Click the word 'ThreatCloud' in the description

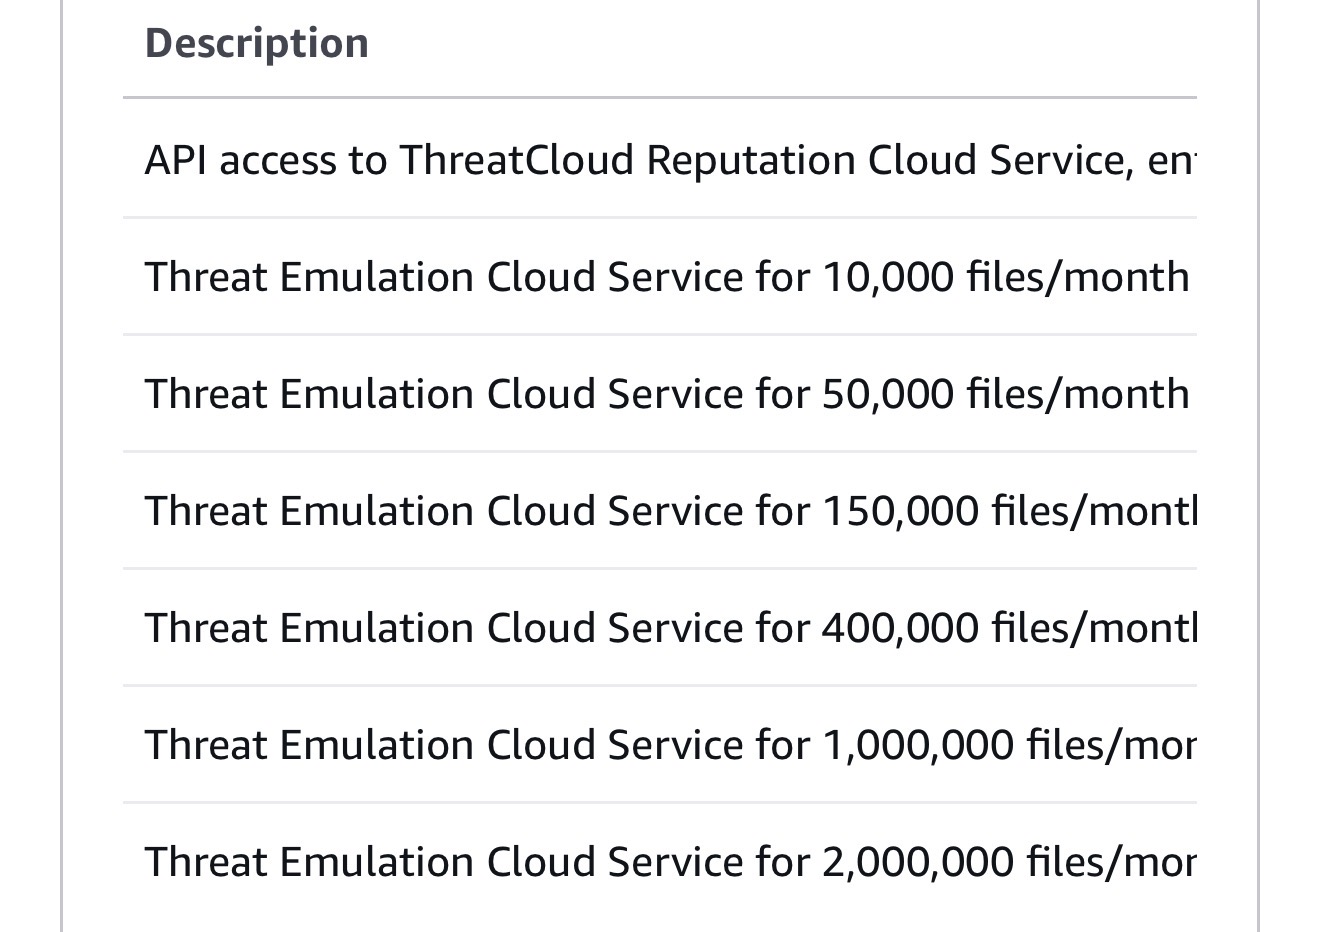tap(517, 160)
